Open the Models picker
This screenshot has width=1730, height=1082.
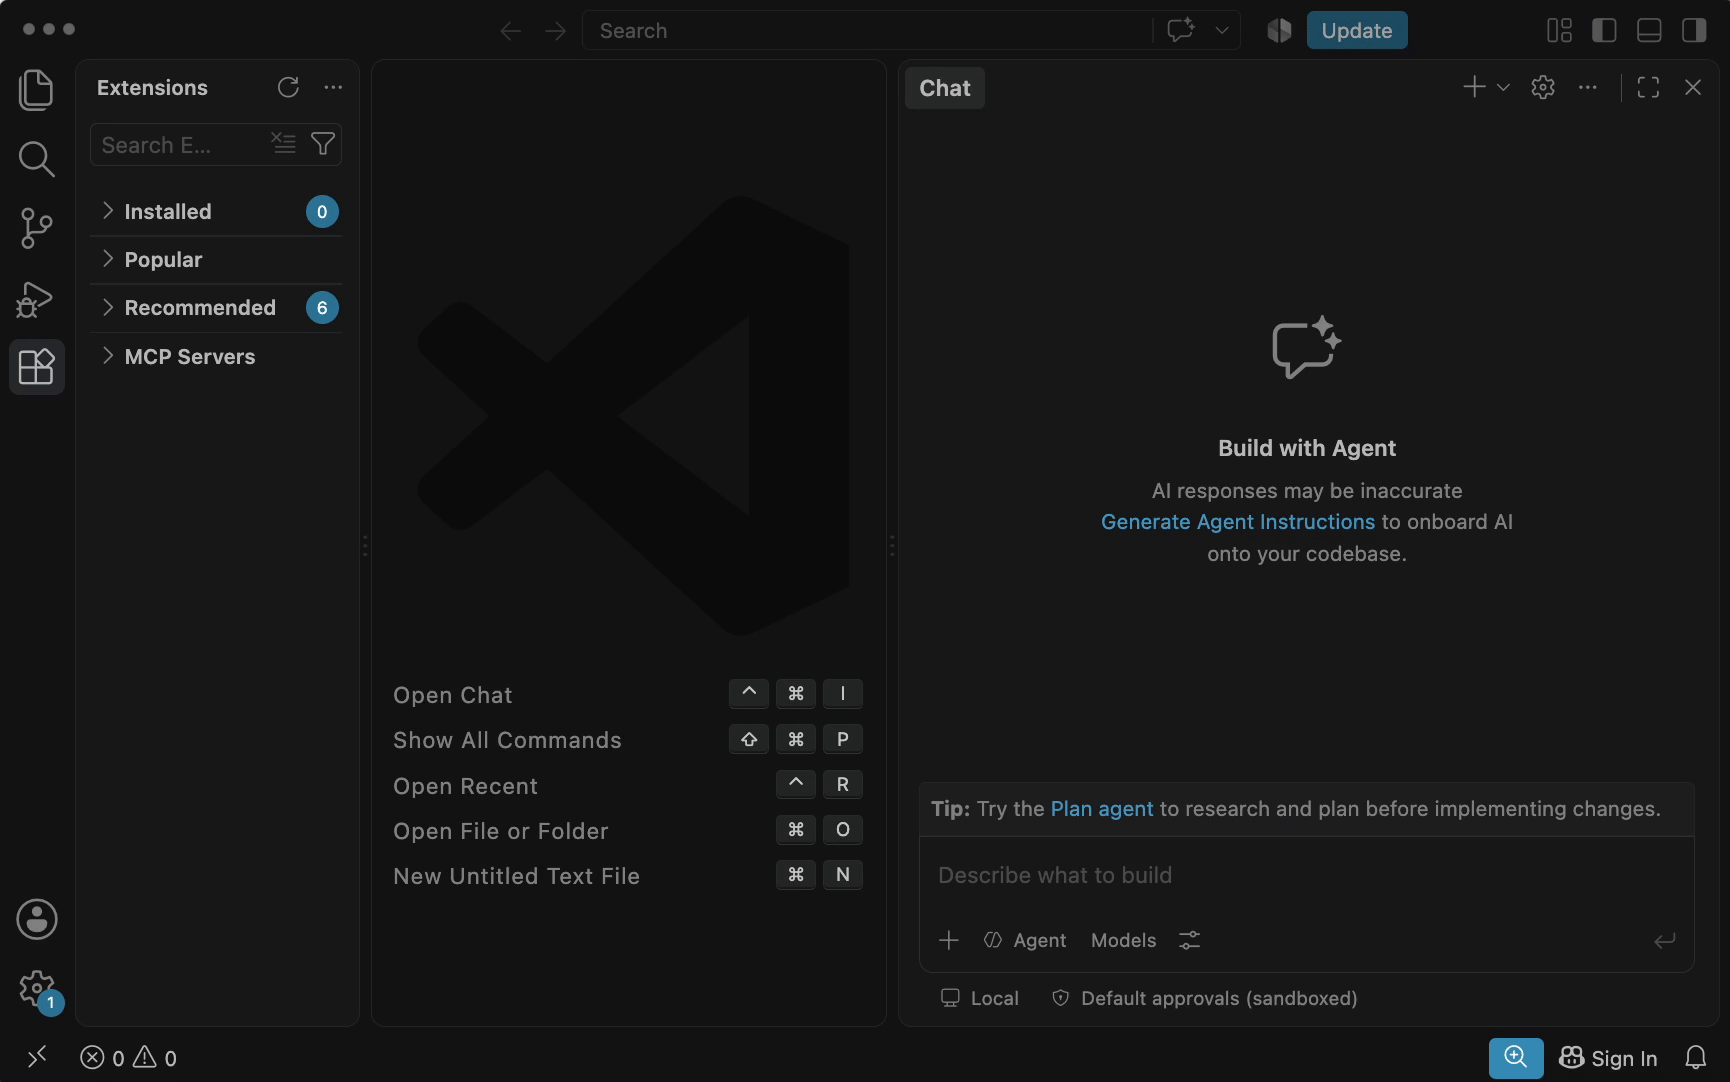pyautogui.click(x=1124, y=940)
